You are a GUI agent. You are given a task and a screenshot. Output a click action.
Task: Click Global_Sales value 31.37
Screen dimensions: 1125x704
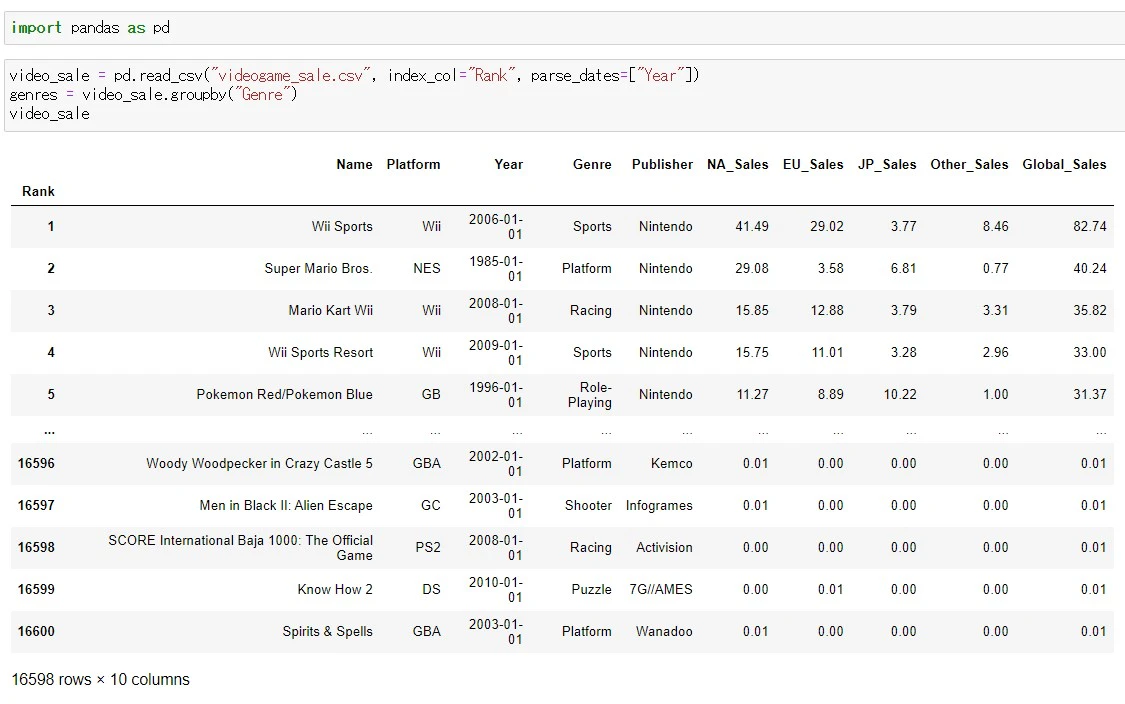(x=1090, y=395)
